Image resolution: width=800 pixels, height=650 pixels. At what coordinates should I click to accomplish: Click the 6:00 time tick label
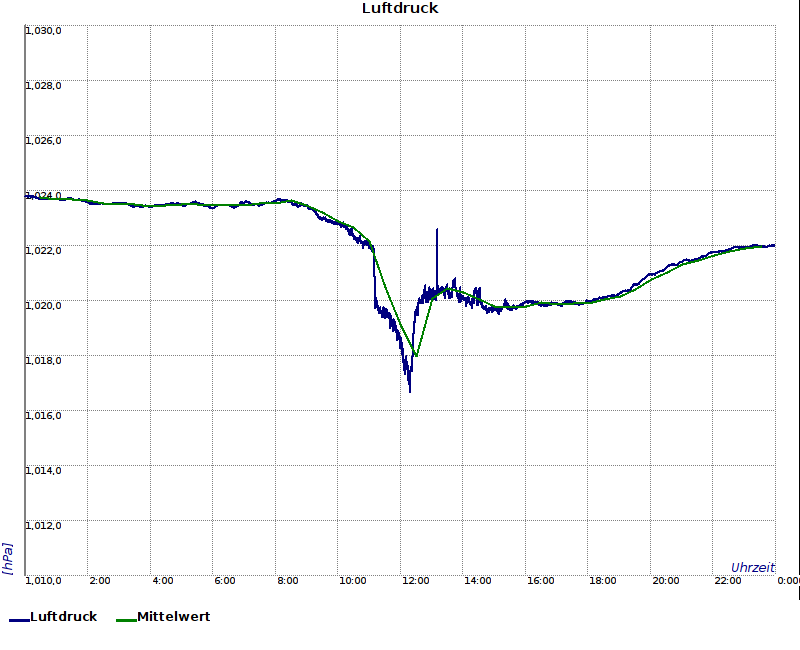coord(225,581)
